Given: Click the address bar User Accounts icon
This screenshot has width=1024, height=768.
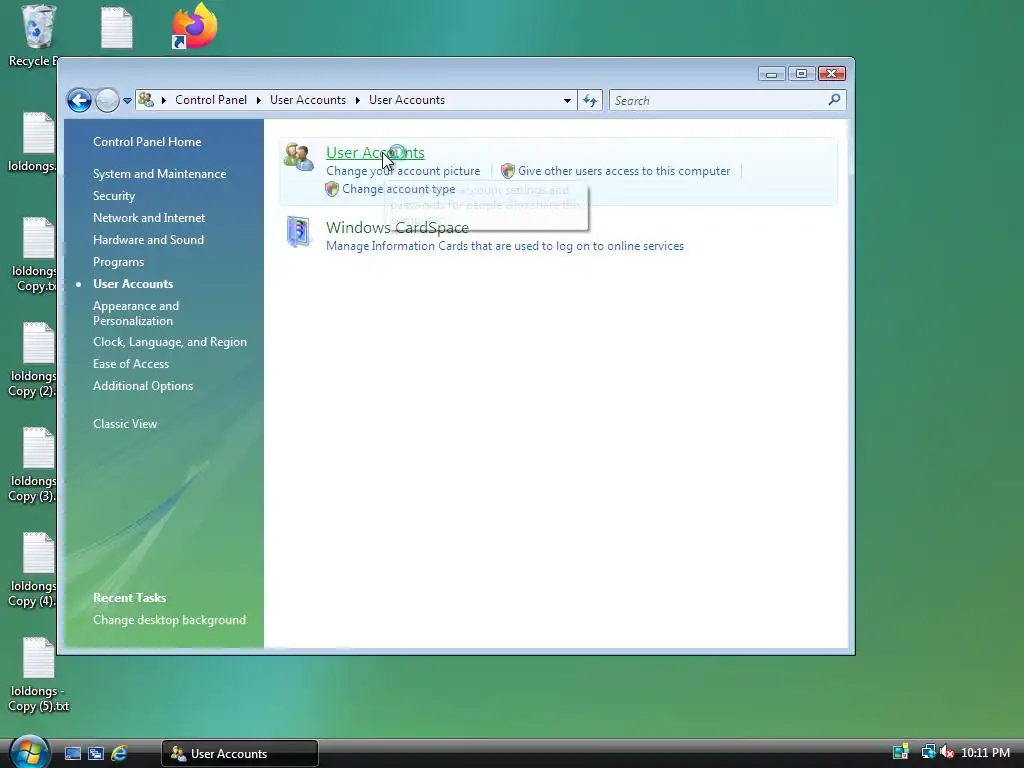Looking at the screenshot, I should pyautogui.click(x=146, y=100).
